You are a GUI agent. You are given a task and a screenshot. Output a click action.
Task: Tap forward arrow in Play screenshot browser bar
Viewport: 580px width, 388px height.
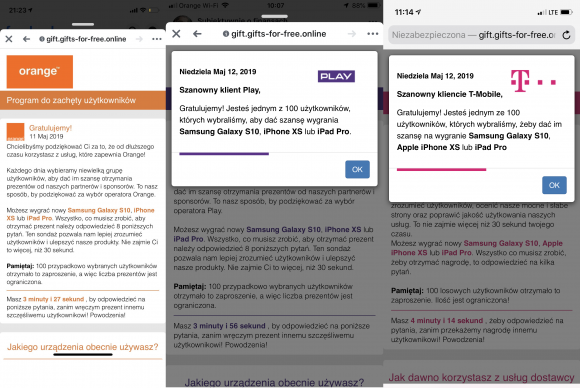click(x=352, y=34)
